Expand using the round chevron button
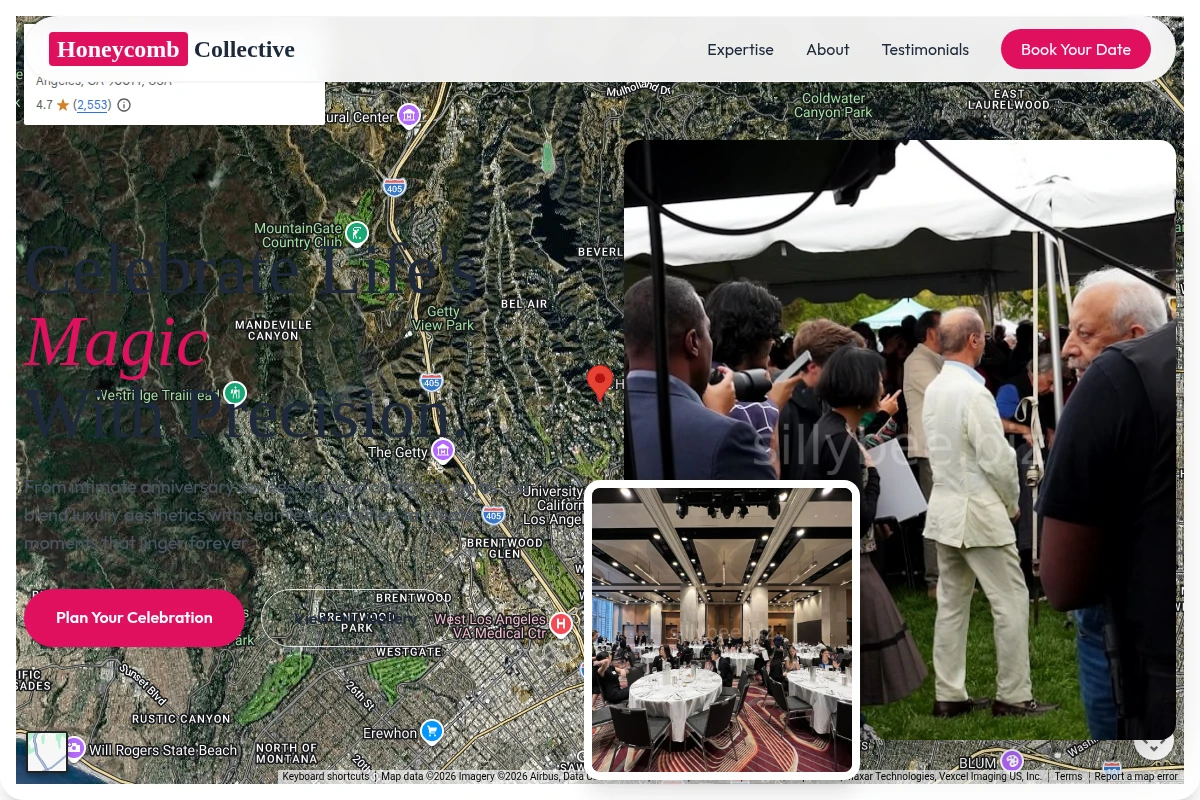1200x800 pixels. click(1154, 742)
